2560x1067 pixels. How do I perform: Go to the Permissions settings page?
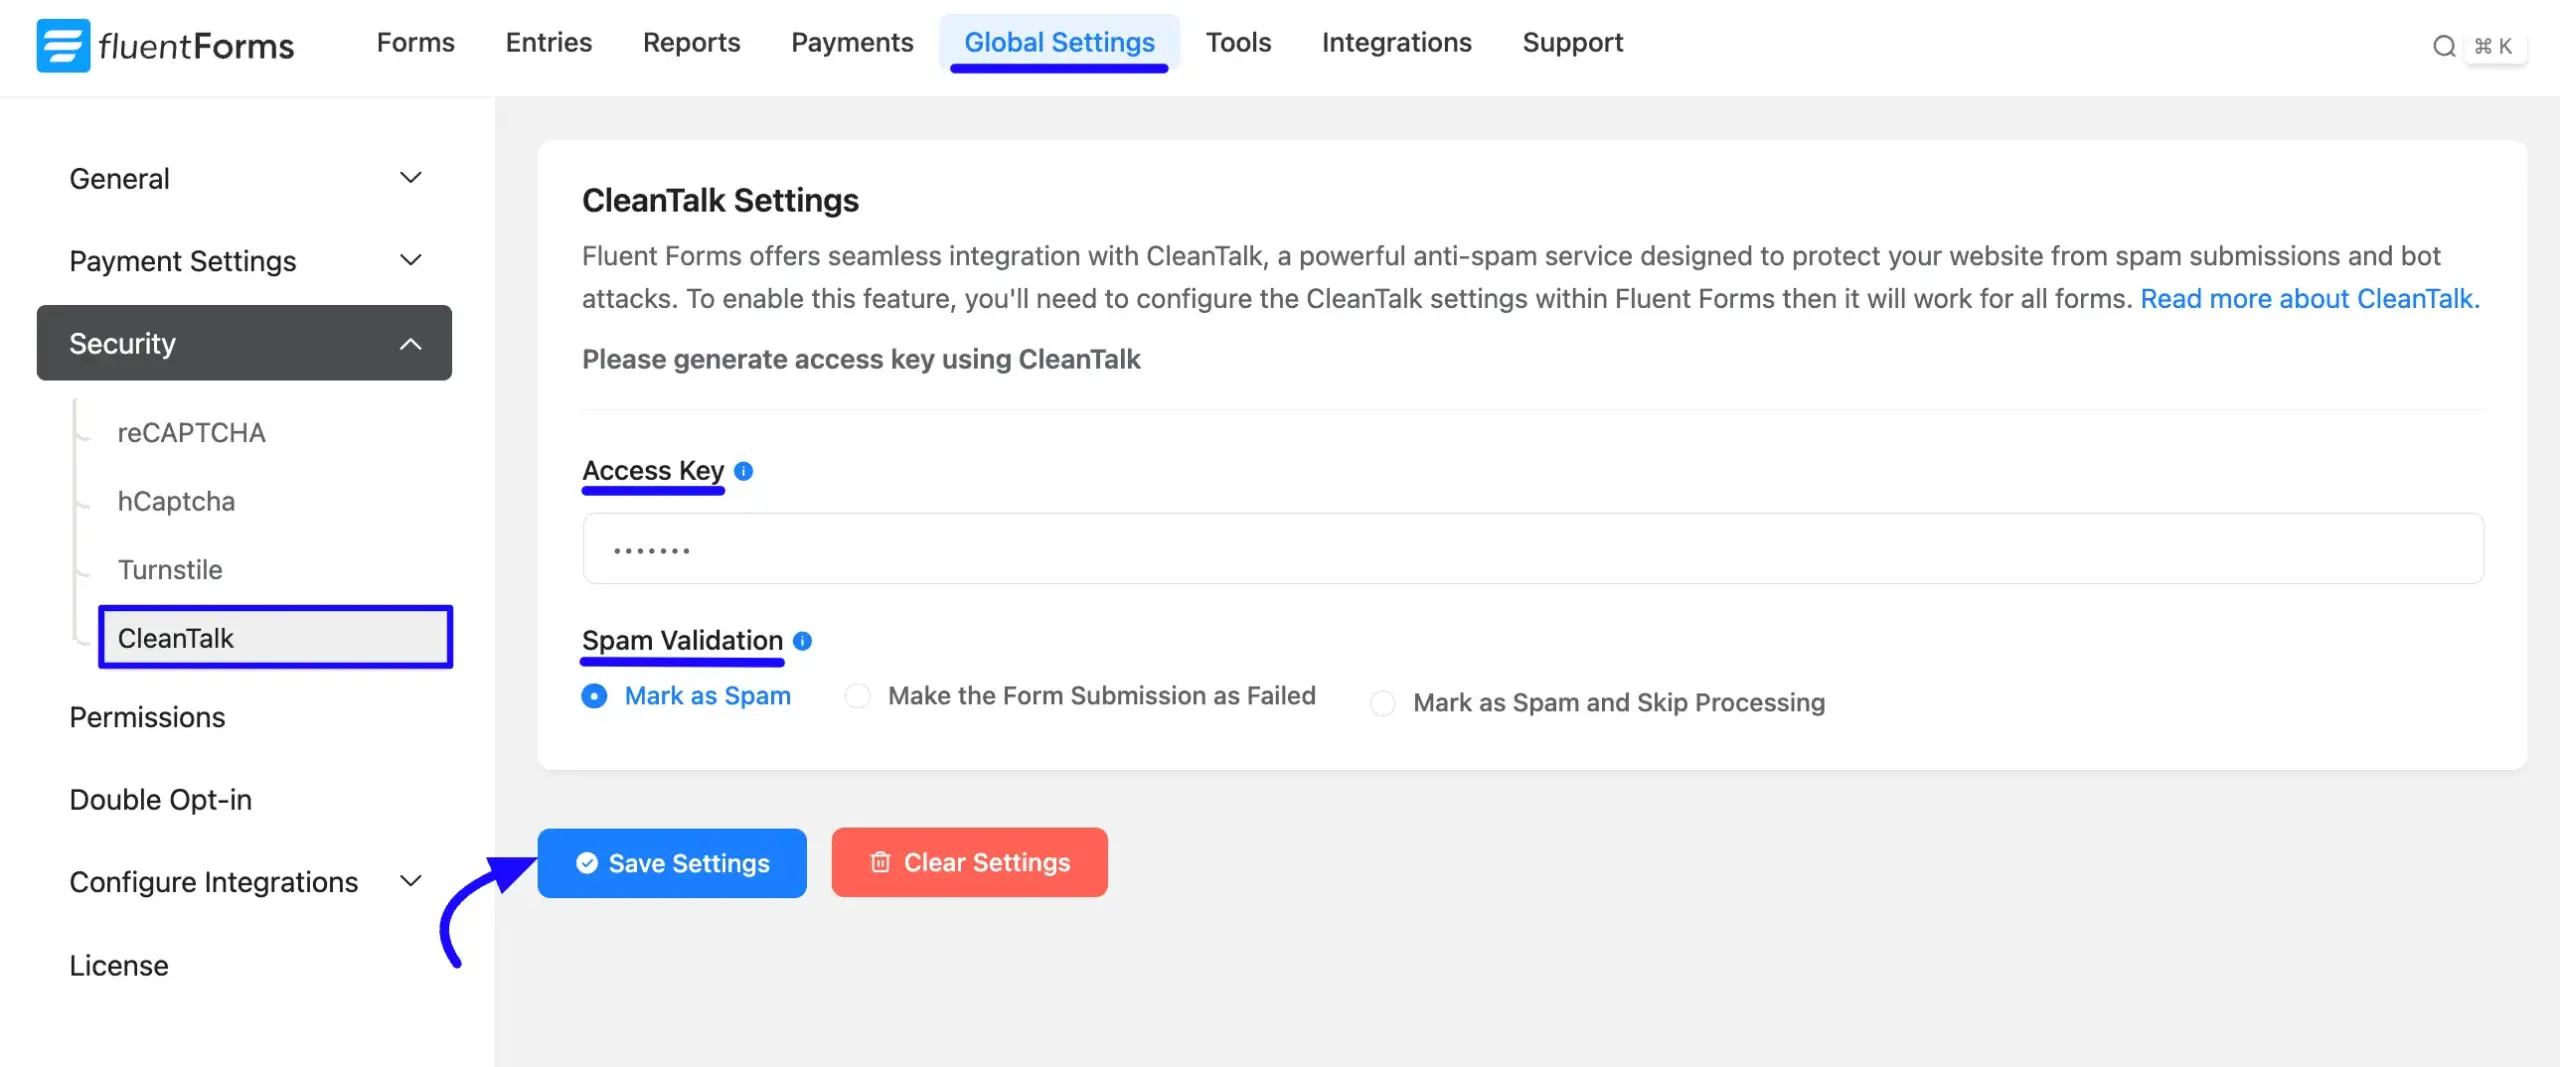coord(147,717)
